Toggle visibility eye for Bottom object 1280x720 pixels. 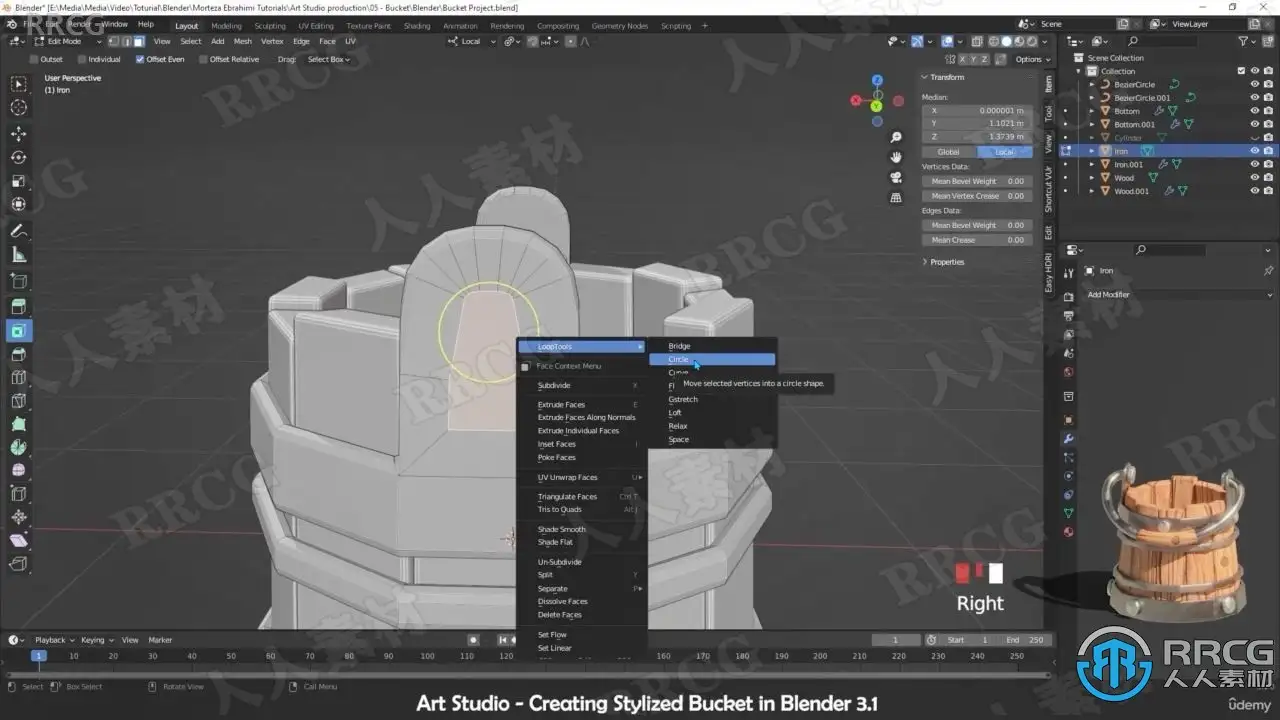click(1254, 111)
